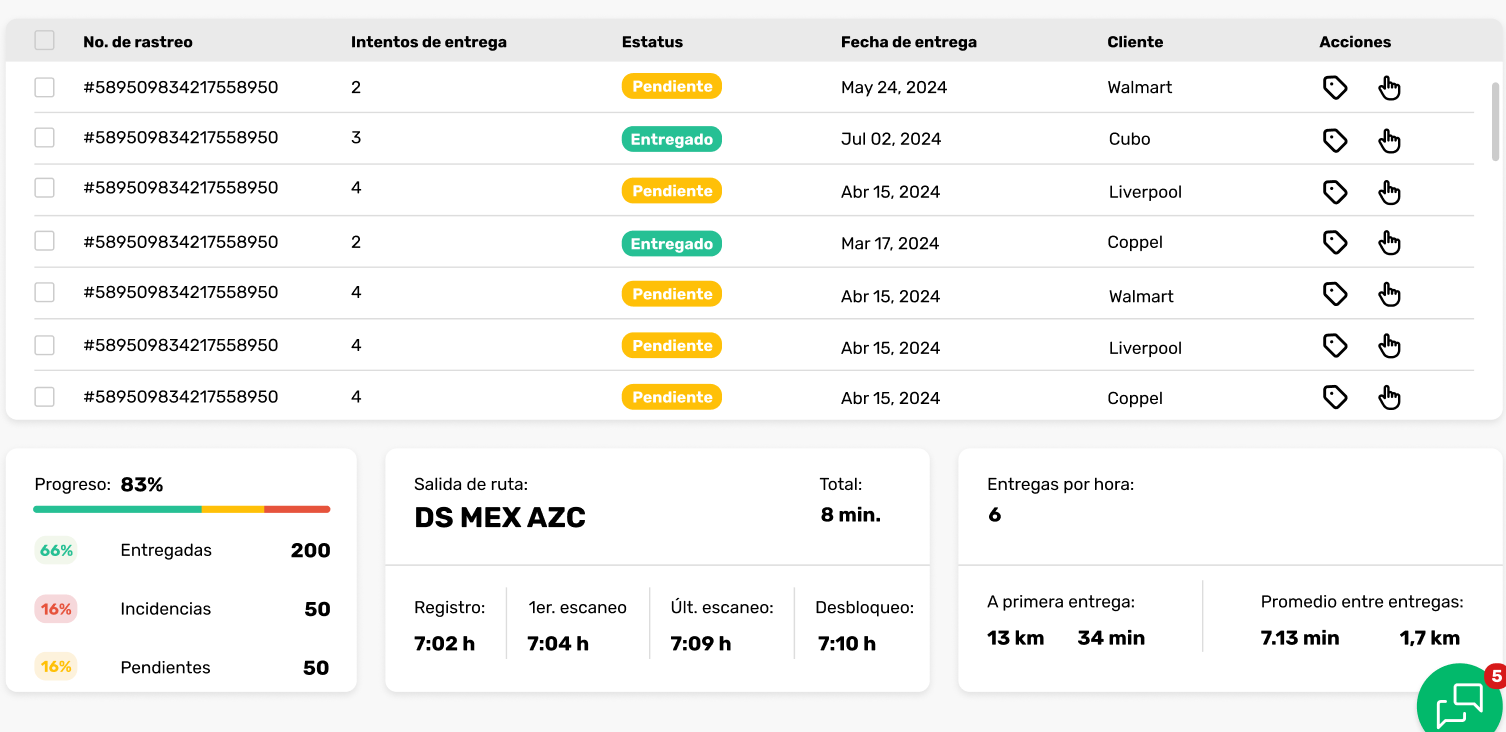Click the '1,7 km' average distance value

click(1430, 638)
